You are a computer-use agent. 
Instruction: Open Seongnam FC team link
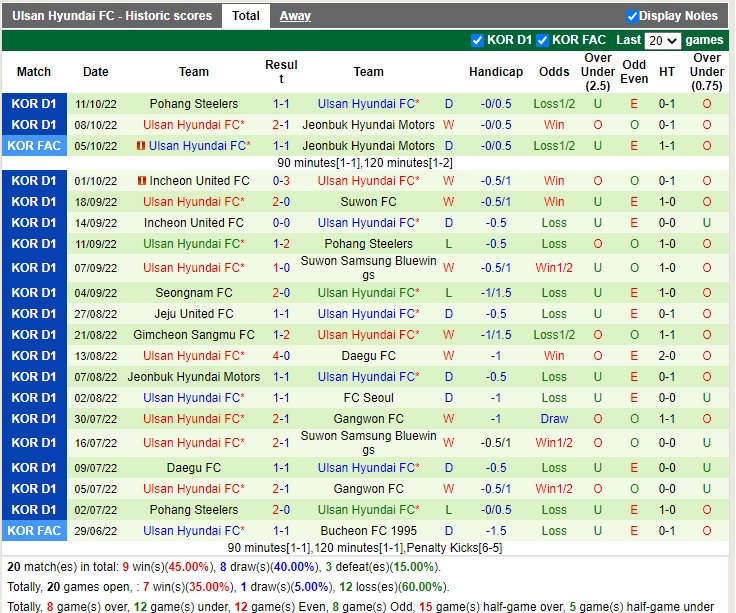point(193,293)
